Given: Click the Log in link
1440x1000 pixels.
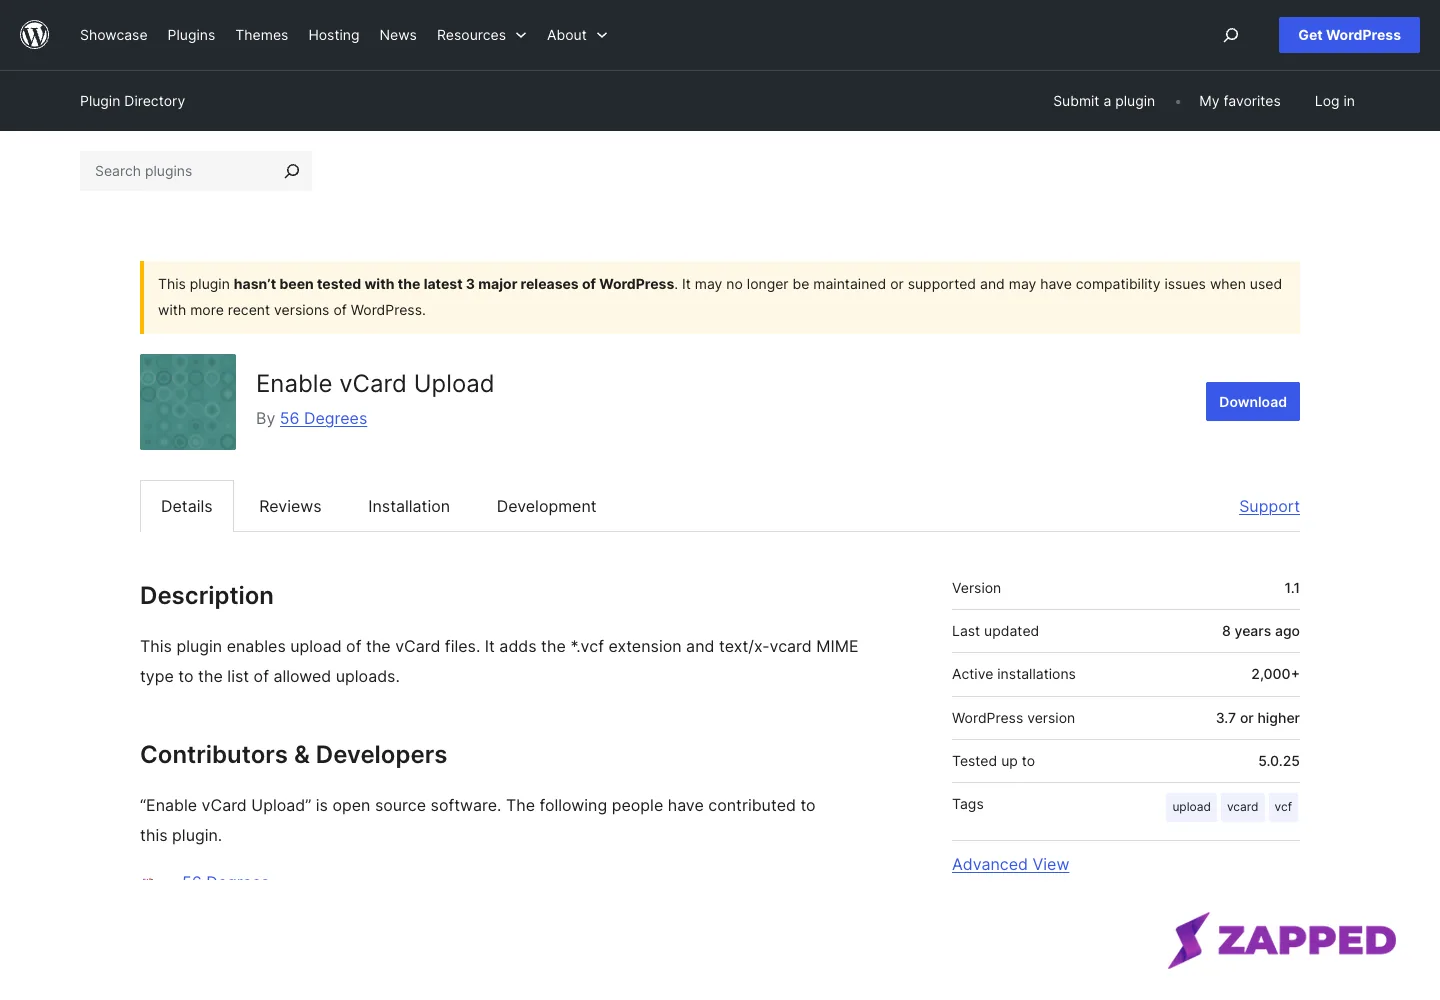Looking at the screenshot, I should click(1335, 101).
